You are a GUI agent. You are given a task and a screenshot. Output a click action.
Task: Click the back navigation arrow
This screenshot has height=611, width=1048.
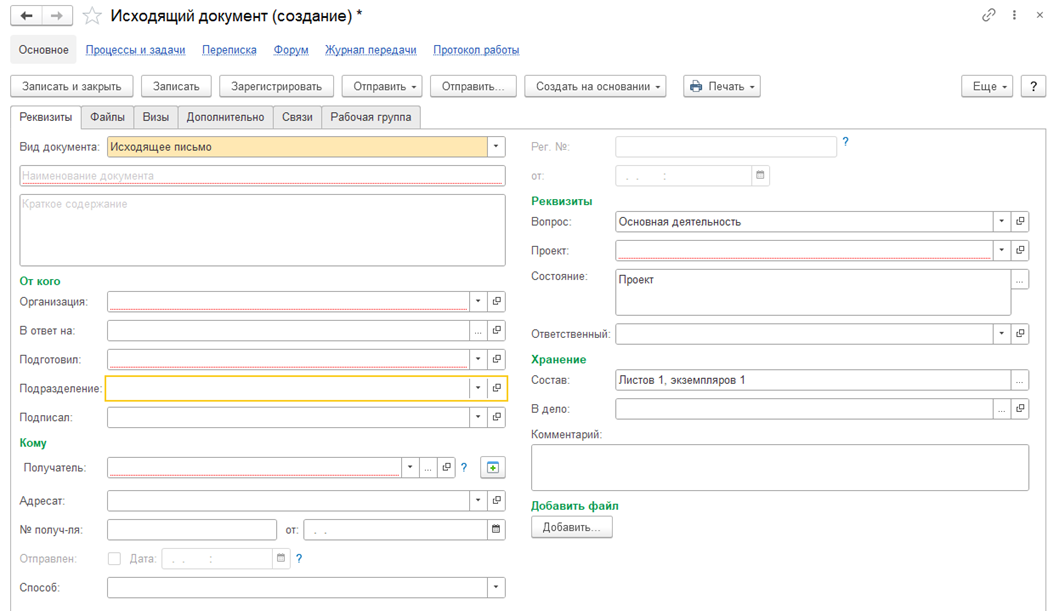click(25, 15)
